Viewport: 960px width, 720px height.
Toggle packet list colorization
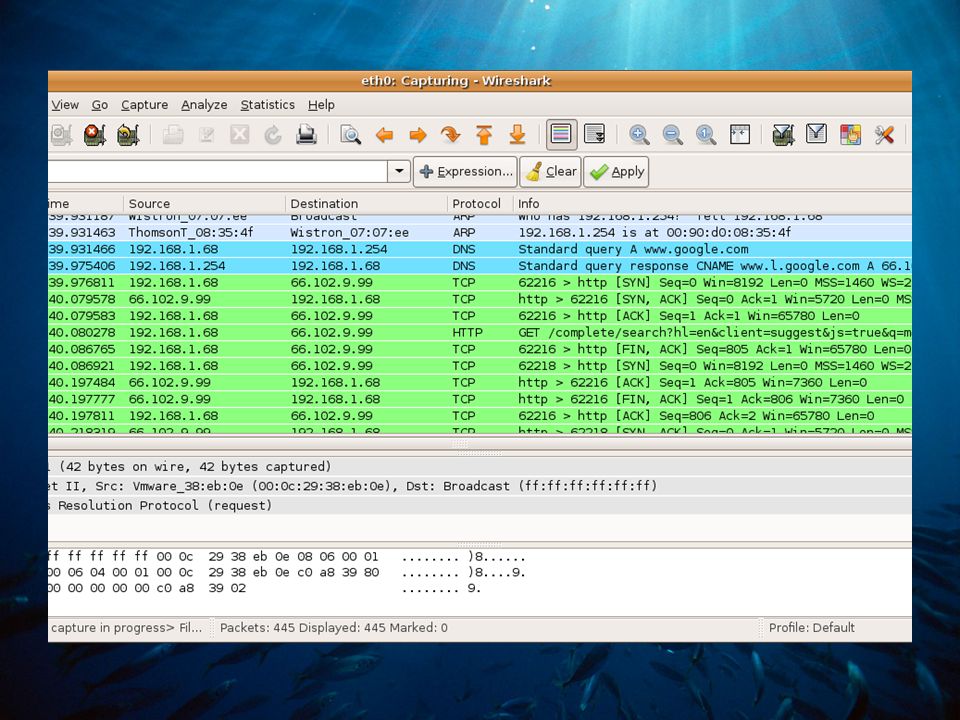[561, 135]
